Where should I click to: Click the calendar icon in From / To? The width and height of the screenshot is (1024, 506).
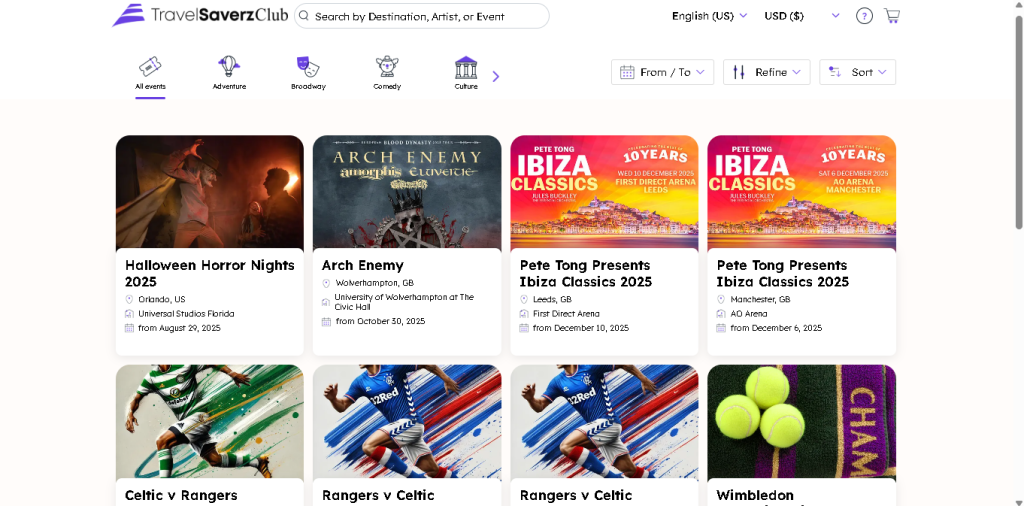pos(627,72)
